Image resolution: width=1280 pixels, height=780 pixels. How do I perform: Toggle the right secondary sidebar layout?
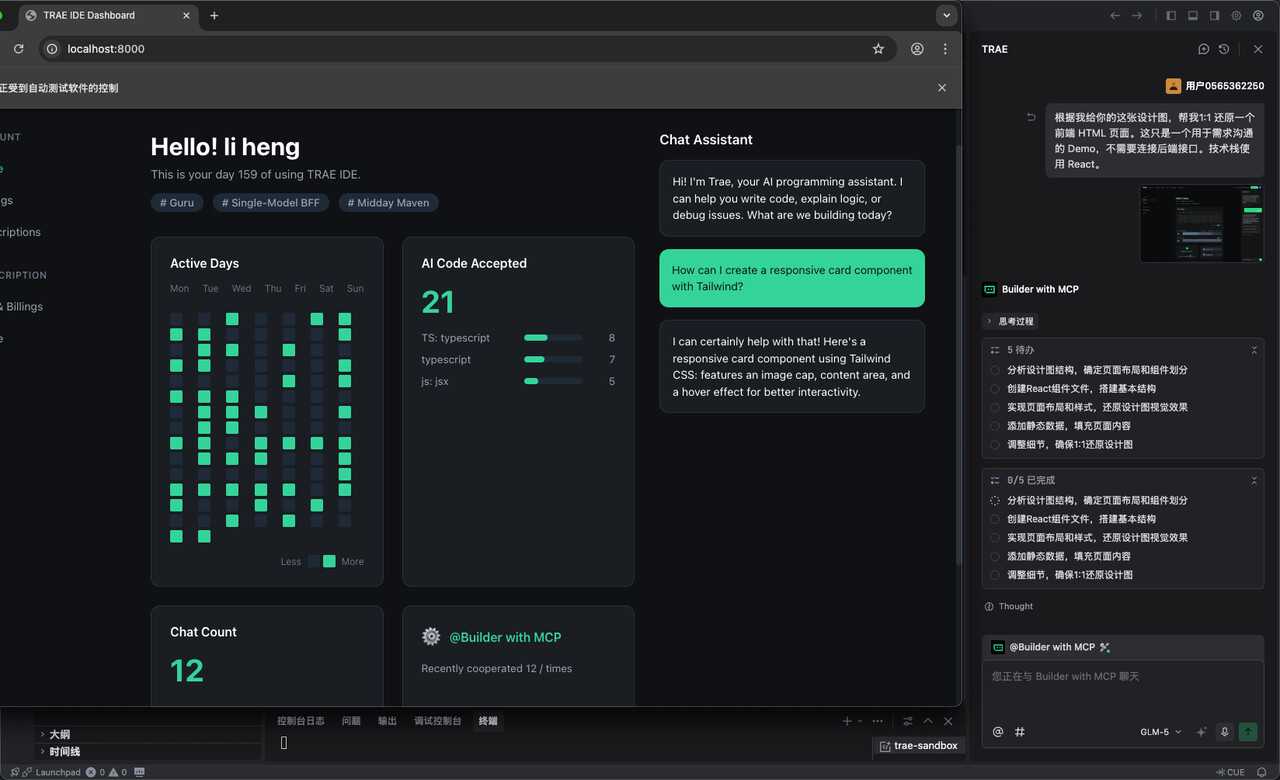click(x=1214, y=16)
